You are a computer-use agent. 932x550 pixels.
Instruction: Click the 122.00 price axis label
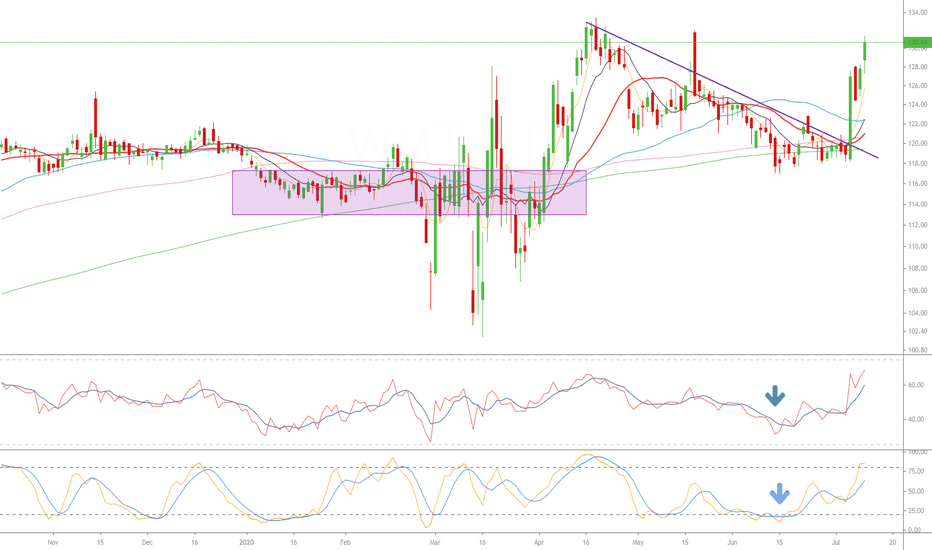click(918, 124)
